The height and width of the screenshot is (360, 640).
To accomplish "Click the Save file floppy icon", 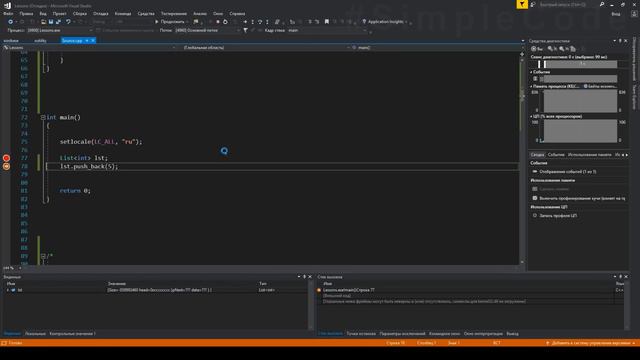I will [x=51, y=22].
